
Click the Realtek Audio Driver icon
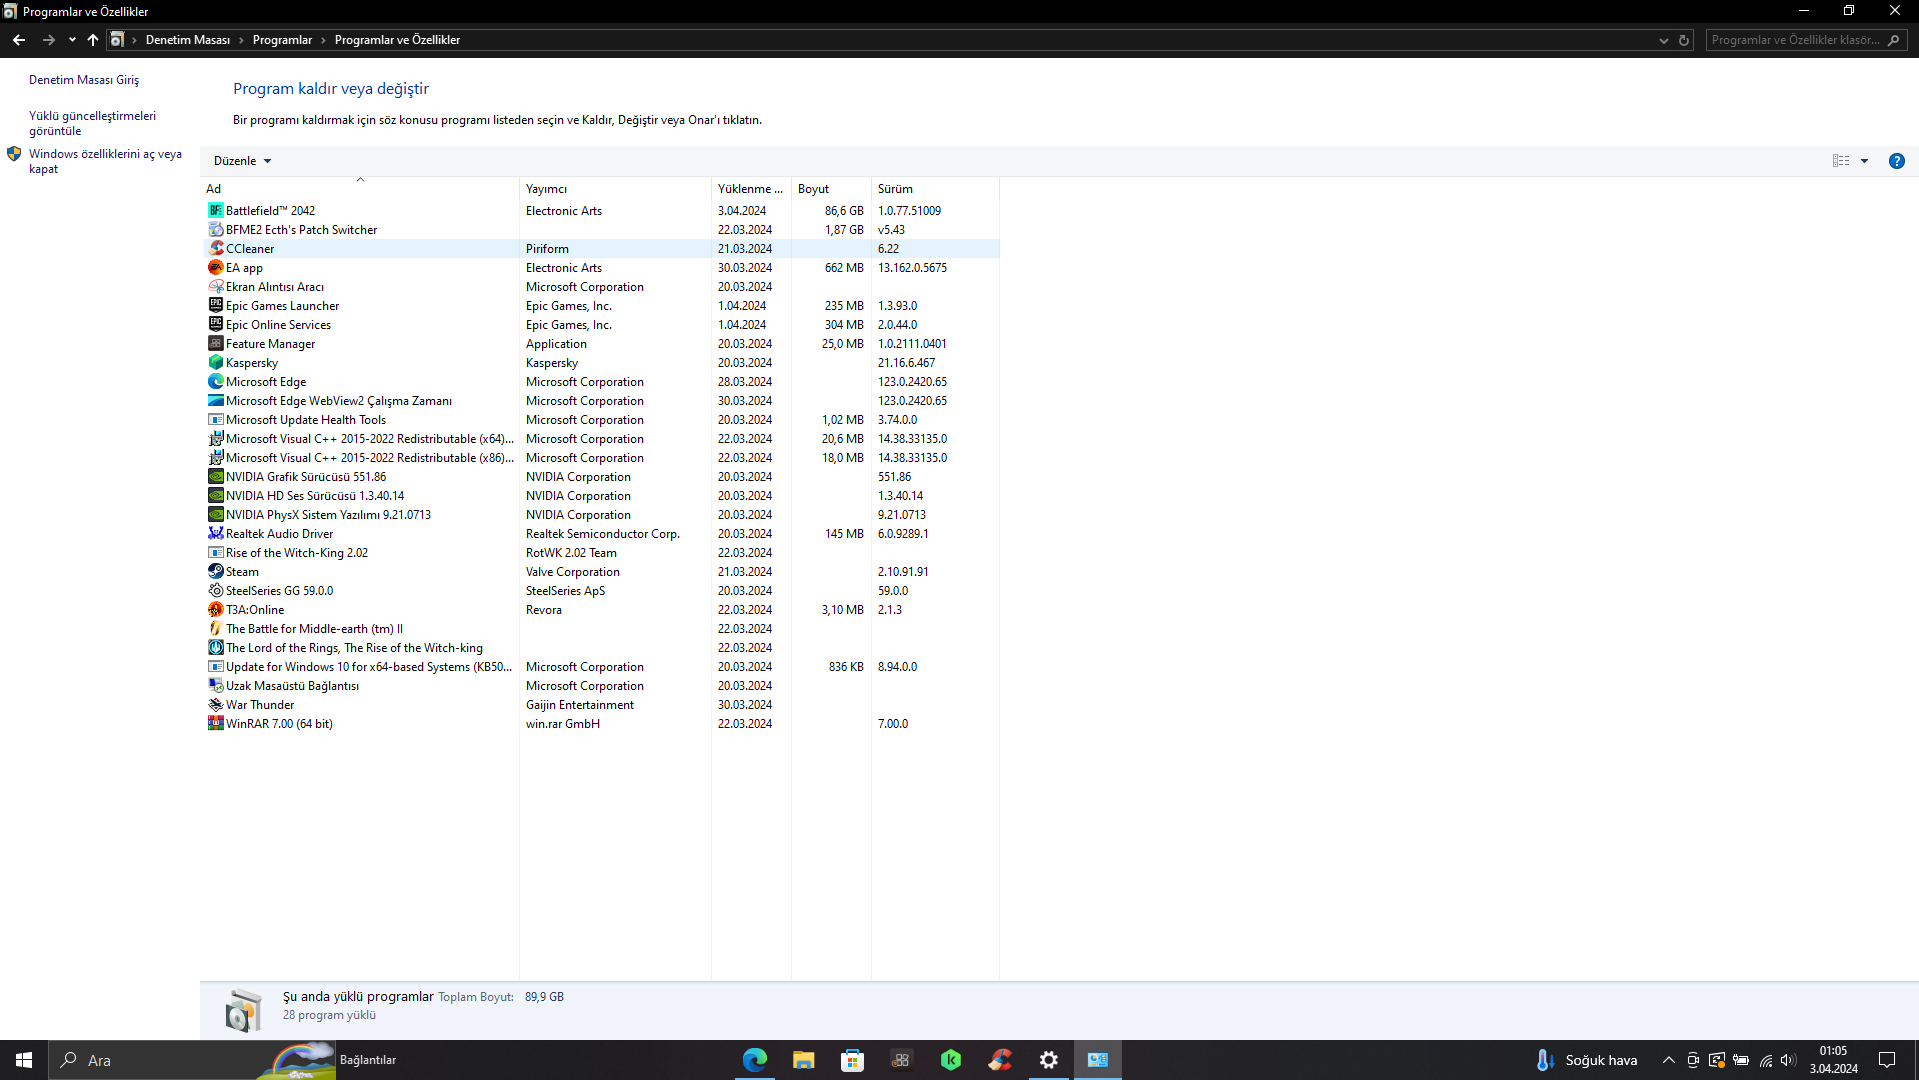[215, 534]
